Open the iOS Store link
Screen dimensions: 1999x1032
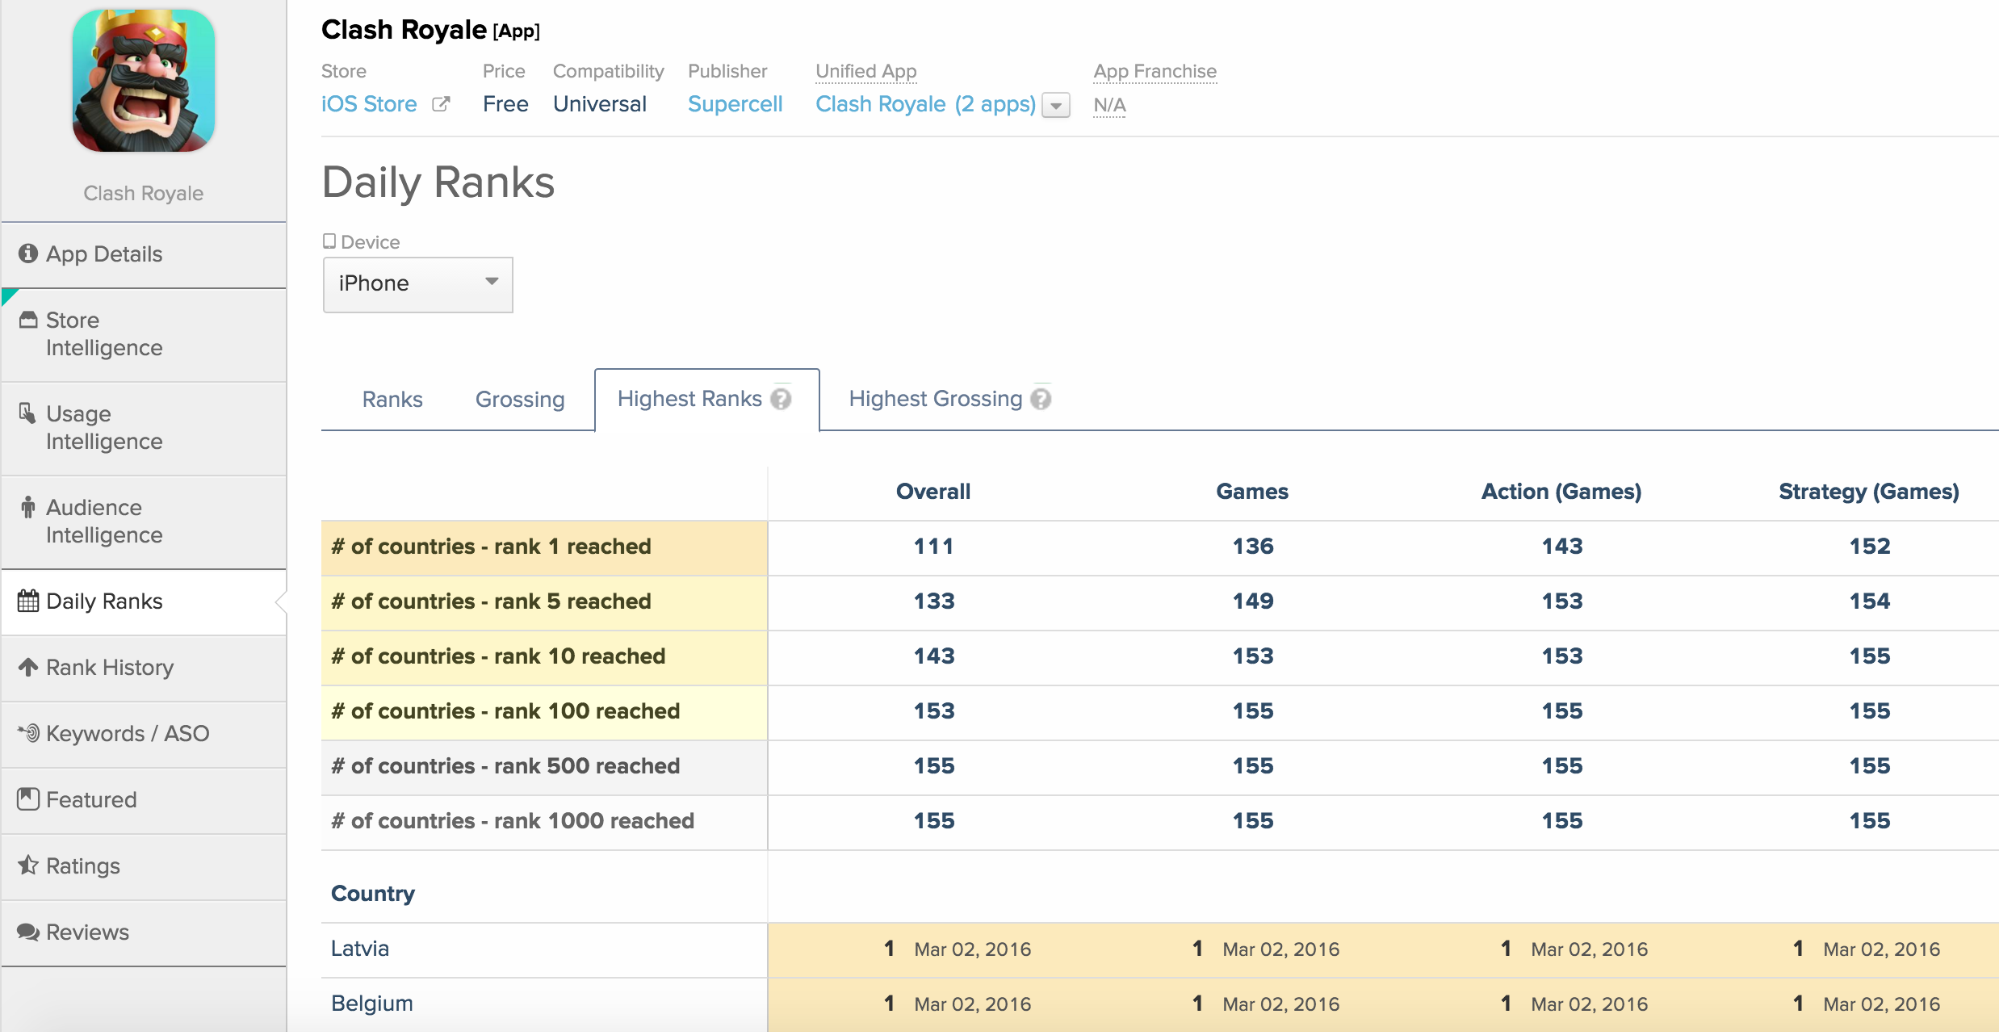click(369, 104)
